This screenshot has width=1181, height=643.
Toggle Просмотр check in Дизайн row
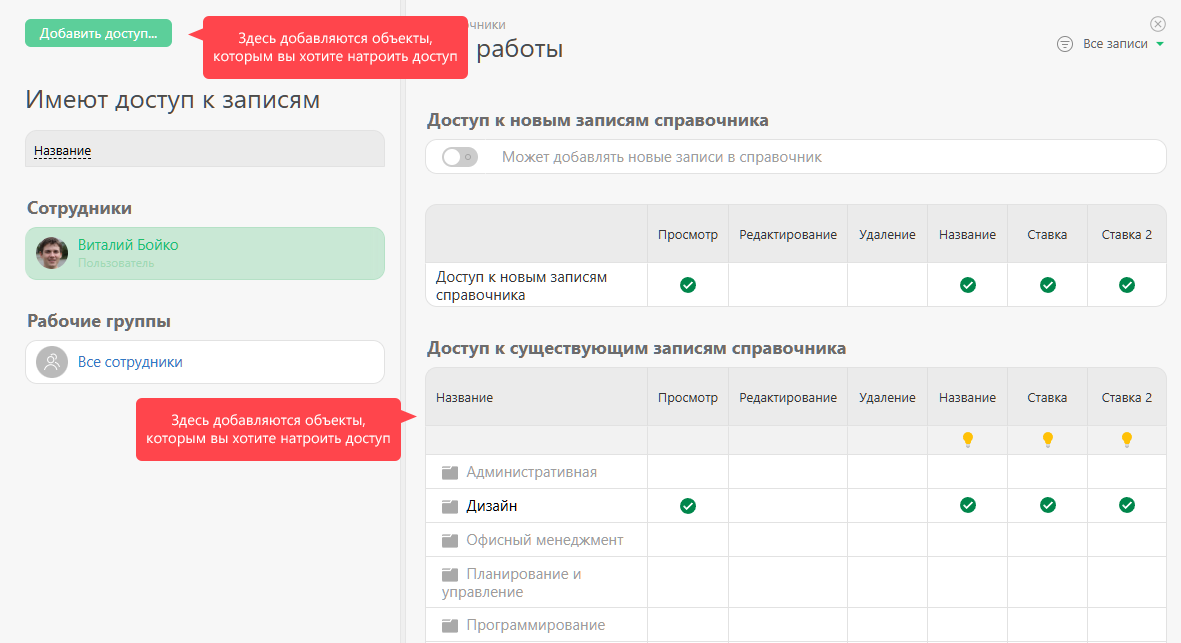[x=688, y=506]
